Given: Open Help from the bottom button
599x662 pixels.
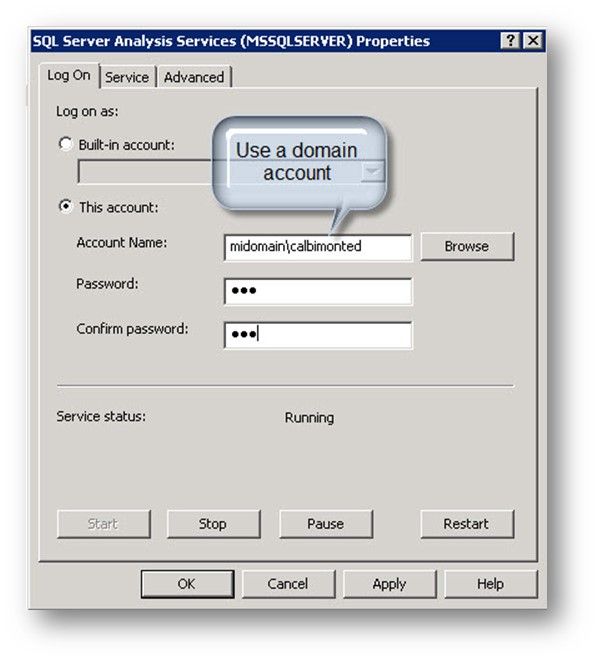Looking at the screenshot, I should click(491, 584).
